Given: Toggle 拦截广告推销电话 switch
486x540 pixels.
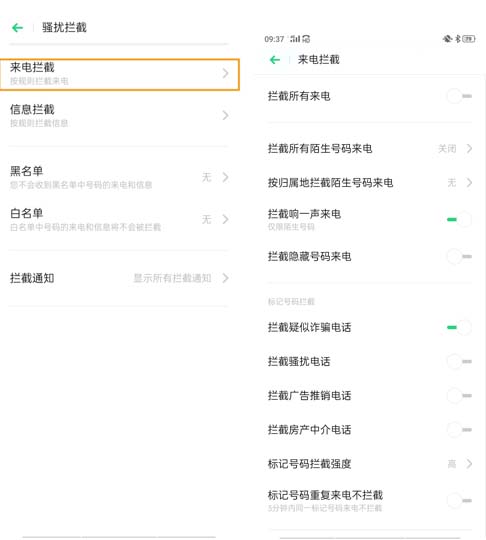Looking at the screenshot, I should pyautogui.click(x=459, y=395).
